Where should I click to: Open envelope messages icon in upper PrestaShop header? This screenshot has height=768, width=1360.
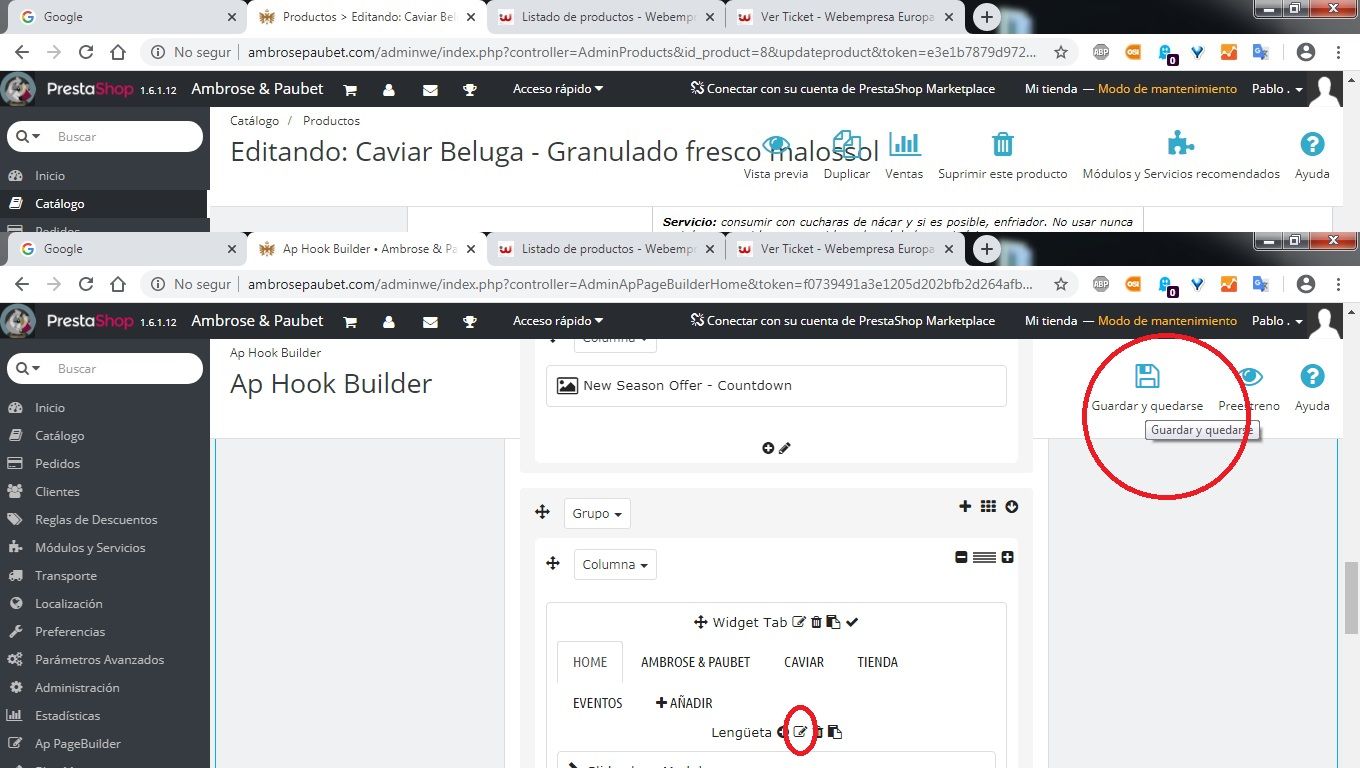(430, 89)
